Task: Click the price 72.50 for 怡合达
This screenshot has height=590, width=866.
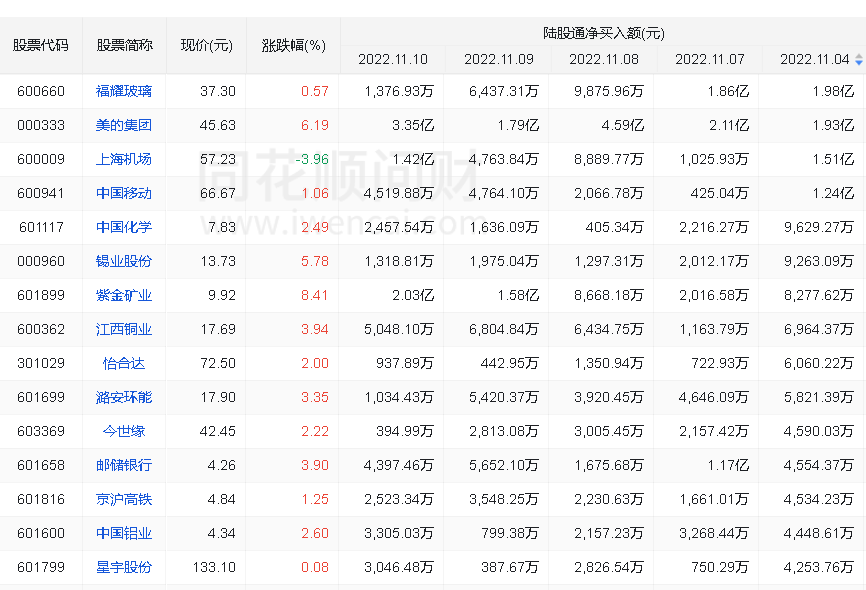Action: point(218,364)
